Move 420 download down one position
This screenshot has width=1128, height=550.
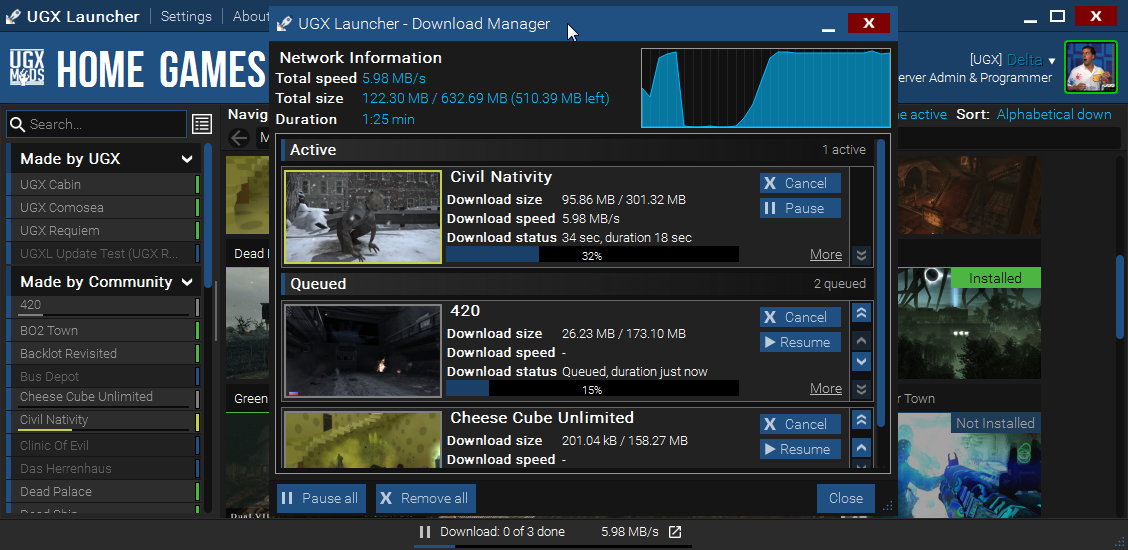861,361
